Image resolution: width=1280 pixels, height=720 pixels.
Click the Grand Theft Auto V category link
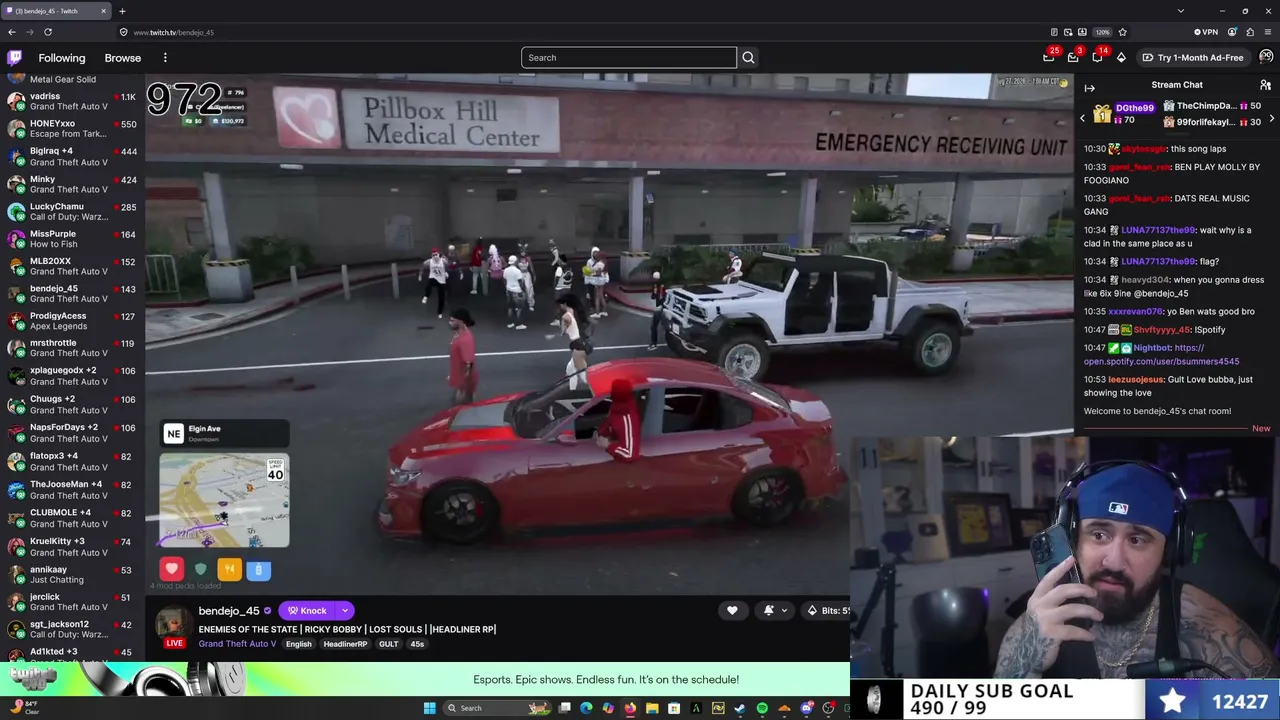[237, 644]
